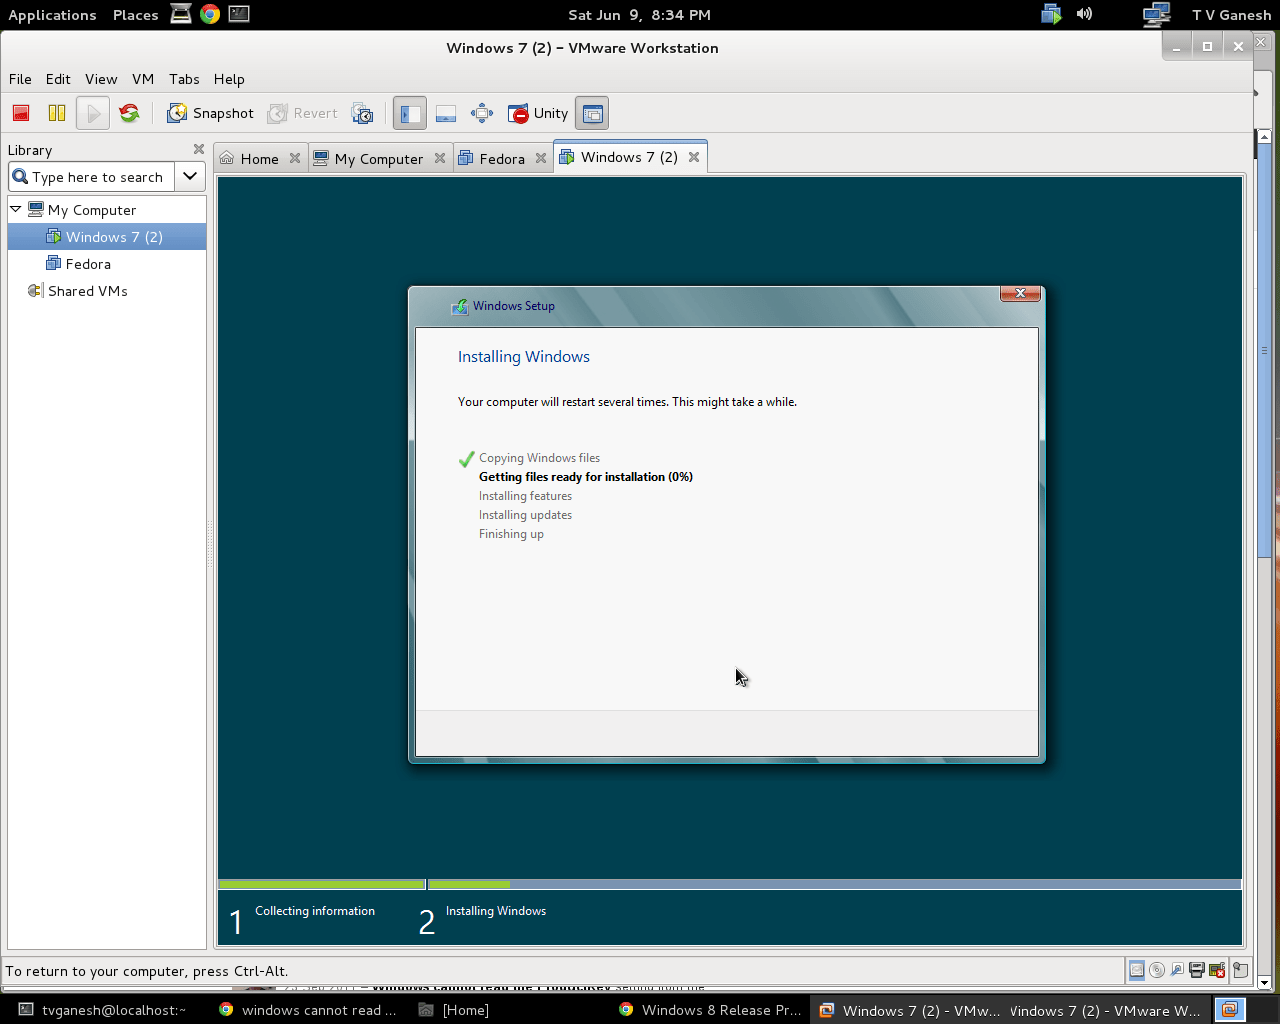Click the grey power on play icon
The height and width of the screenshot is (1024, 1280).
click(93, 113)
